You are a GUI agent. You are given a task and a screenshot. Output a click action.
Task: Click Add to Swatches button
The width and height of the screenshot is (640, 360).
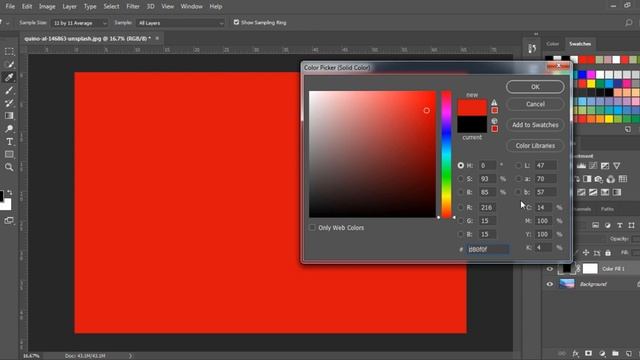click(535, 125)
